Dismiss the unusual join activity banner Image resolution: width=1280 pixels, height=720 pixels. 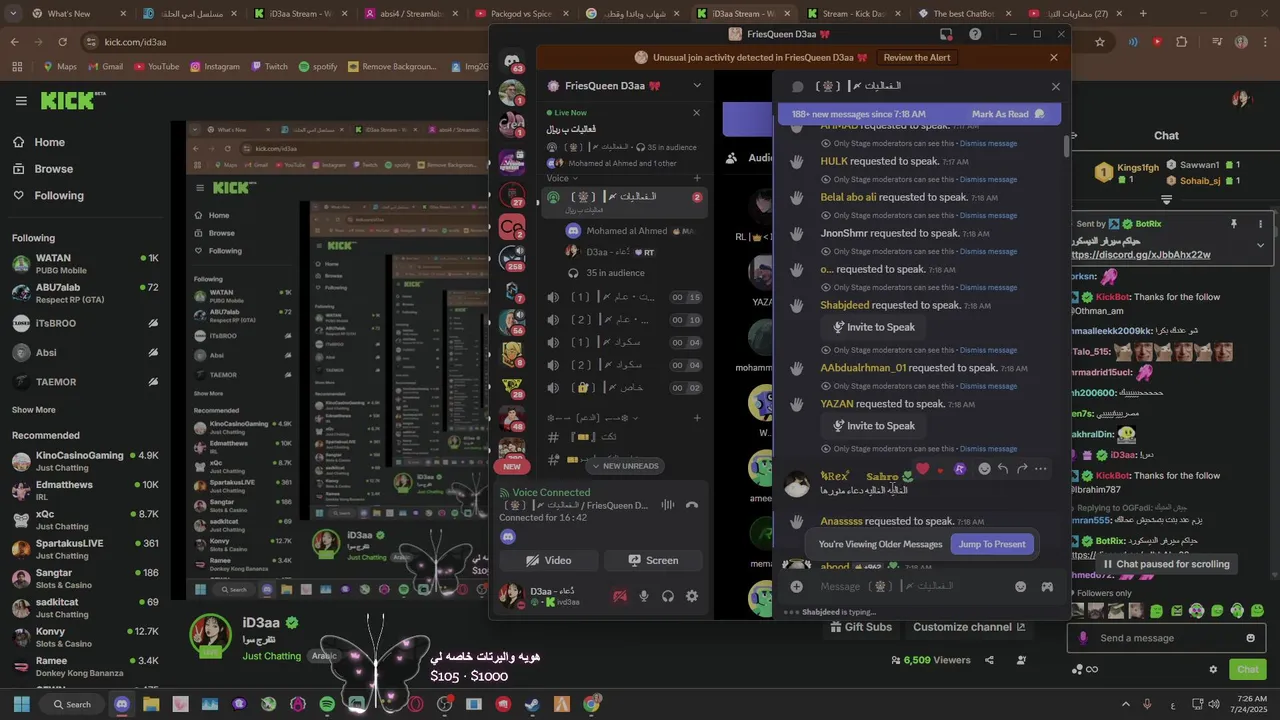click(x=1054, y=58)
